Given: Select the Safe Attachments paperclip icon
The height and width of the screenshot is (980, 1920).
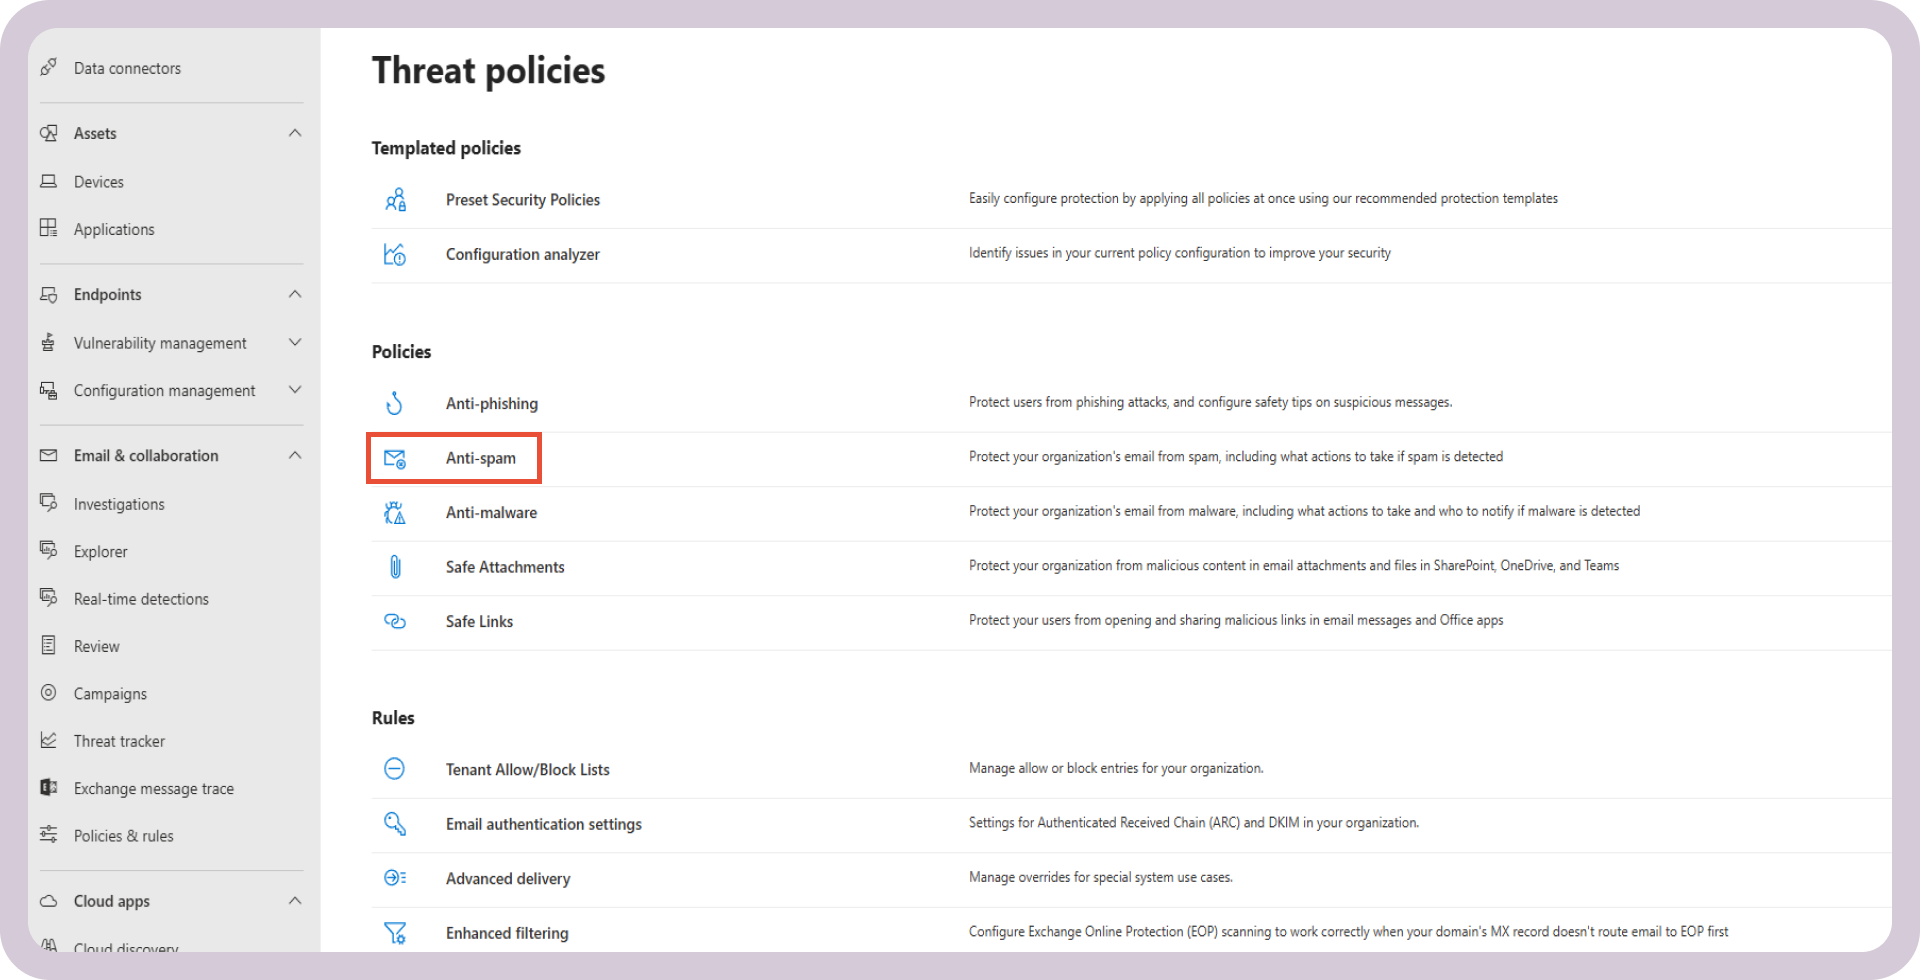Looking at the screenshot, I should 395,566.
